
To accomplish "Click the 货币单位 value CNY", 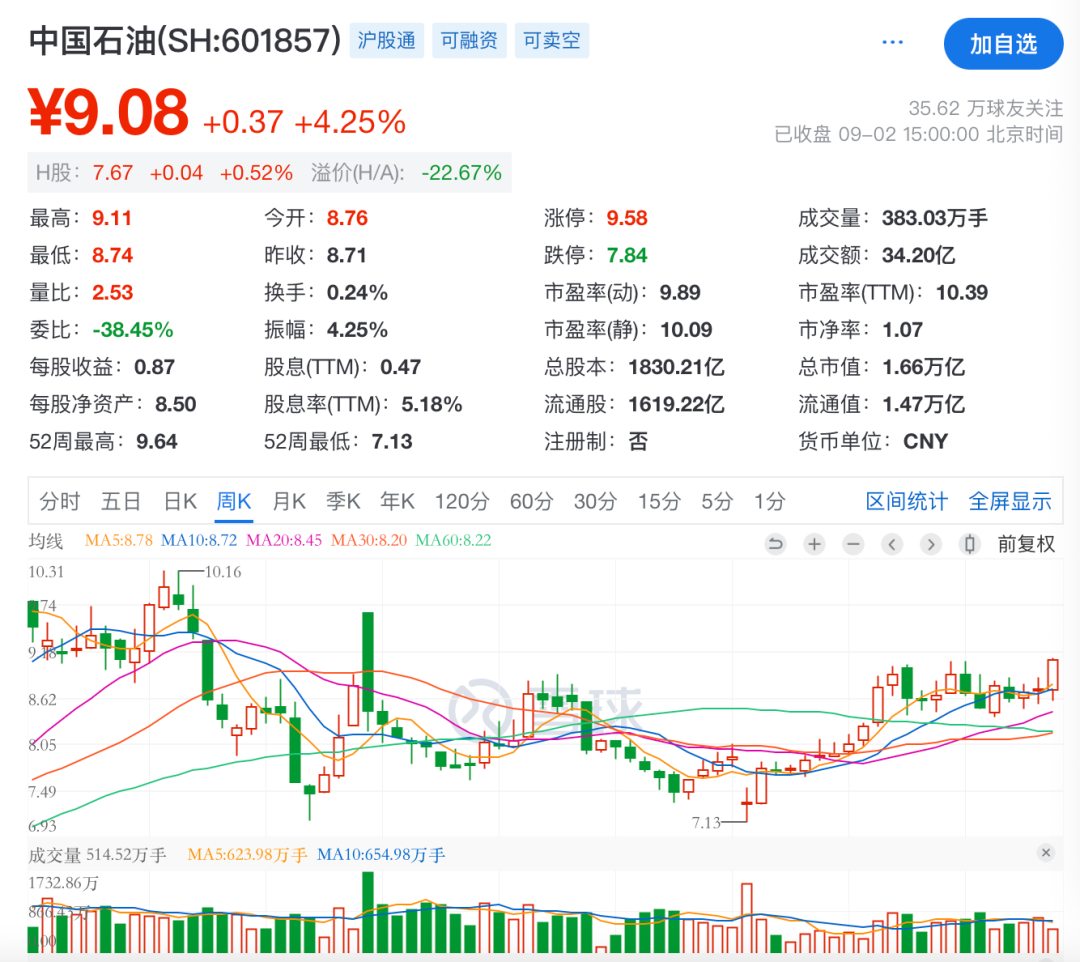I will coord(926,441).
